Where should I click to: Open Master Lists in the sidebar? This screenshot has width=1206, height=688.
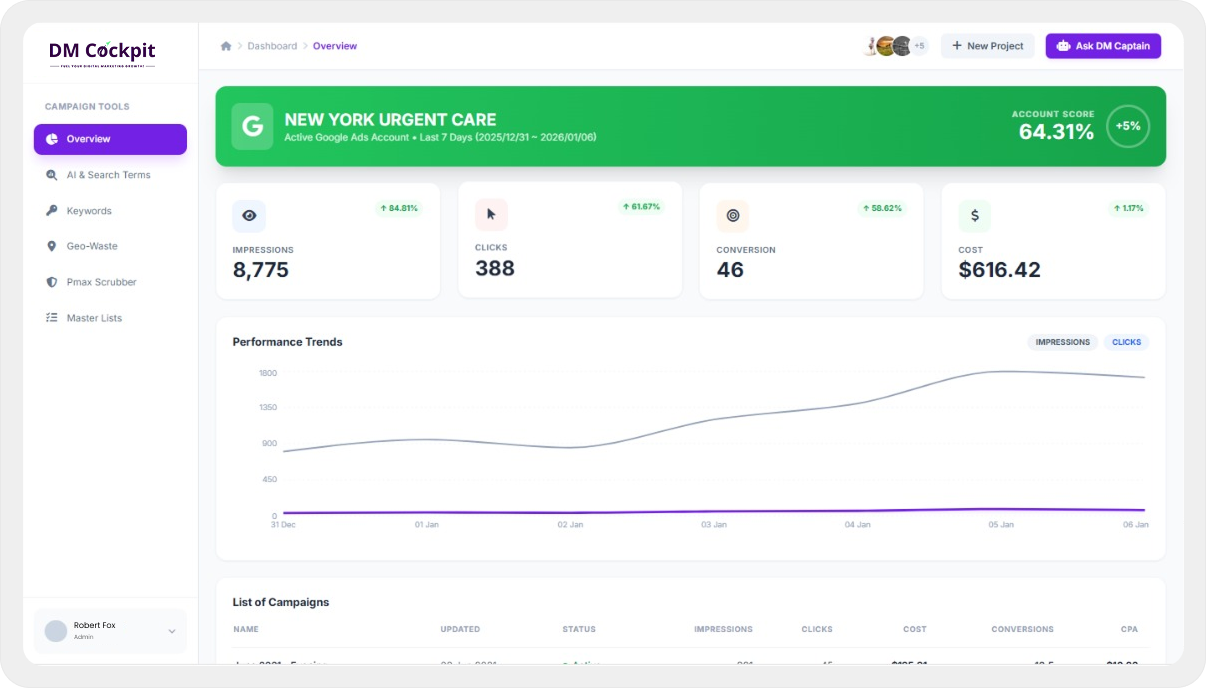94,318
